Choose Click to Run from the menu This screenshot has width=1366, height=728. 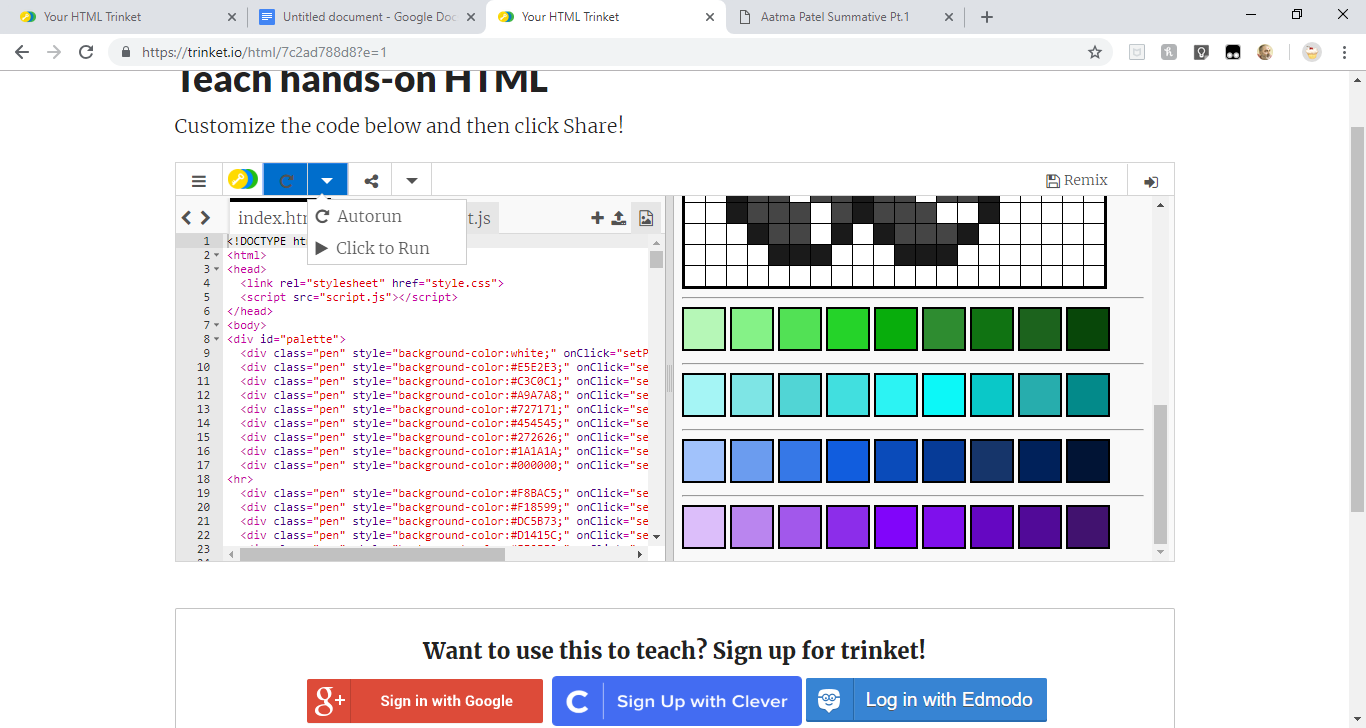pyautogui.click(x=372, y=248)
